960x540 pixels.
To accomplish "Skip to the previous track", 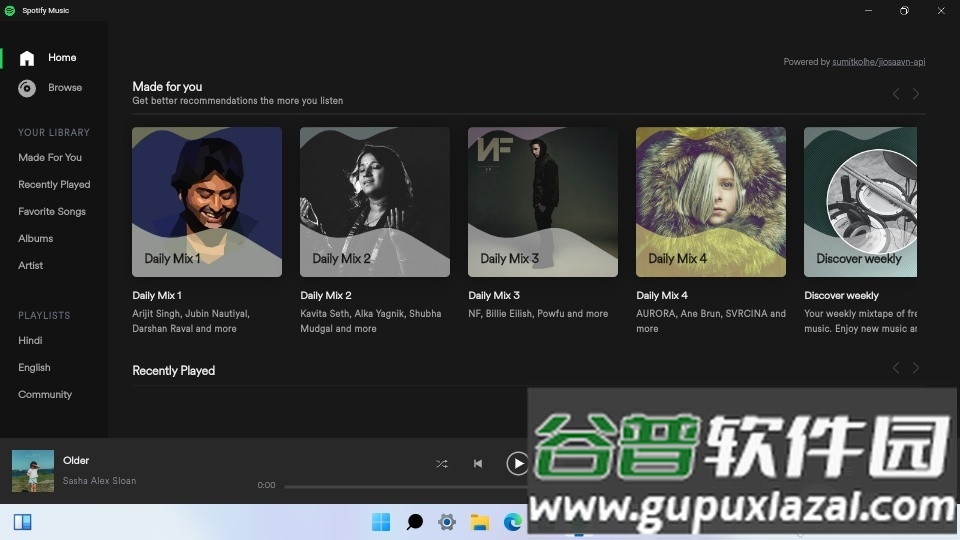I will coord(478,464).
